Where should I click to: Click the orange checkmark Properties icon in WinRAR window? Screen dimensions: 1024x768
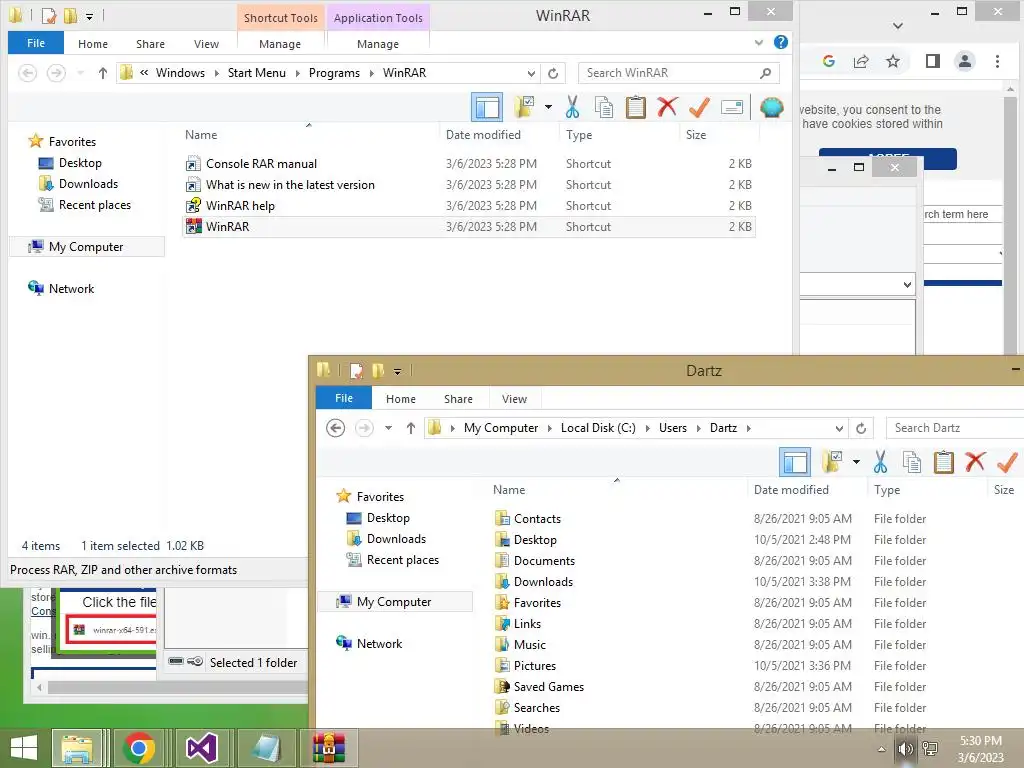[699, 106]
